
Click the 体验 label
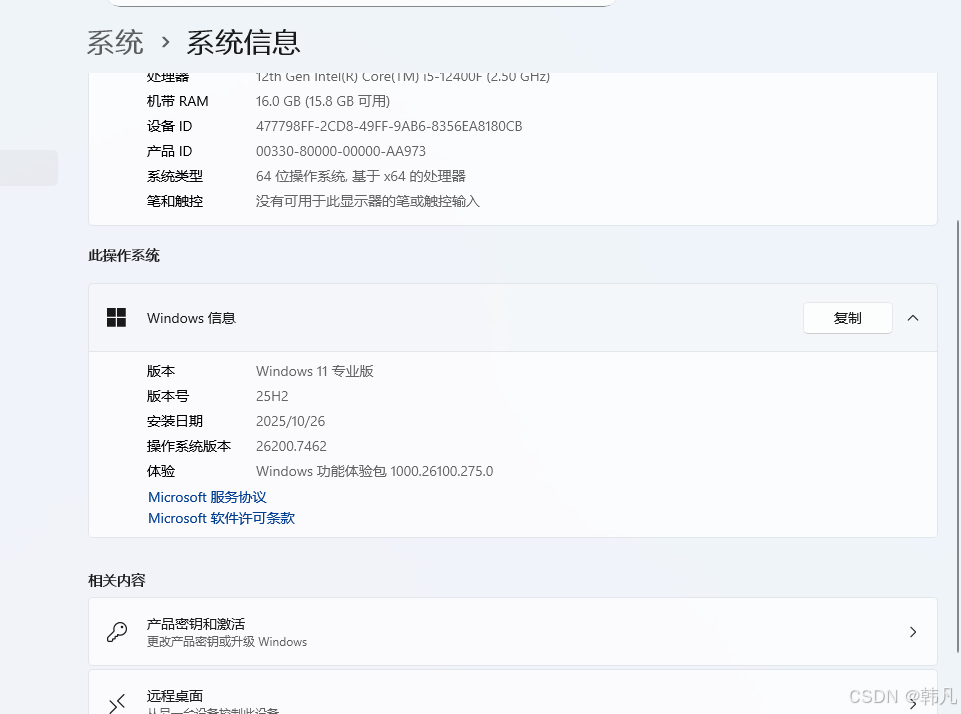161,471
